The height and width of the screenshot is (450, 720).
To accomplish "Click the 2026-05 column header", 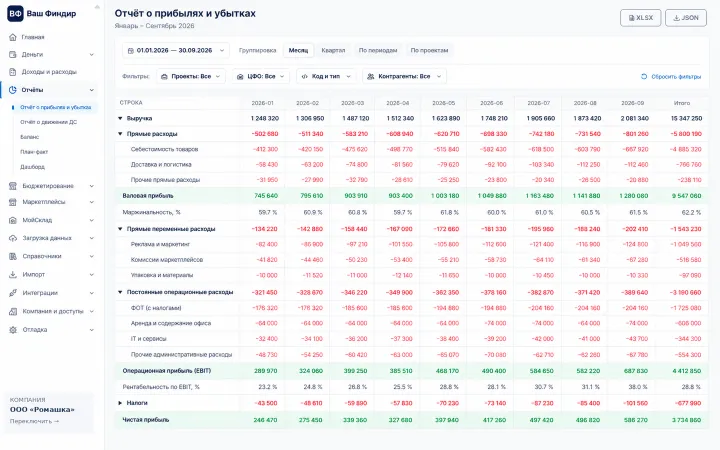I will coord(443,103).
